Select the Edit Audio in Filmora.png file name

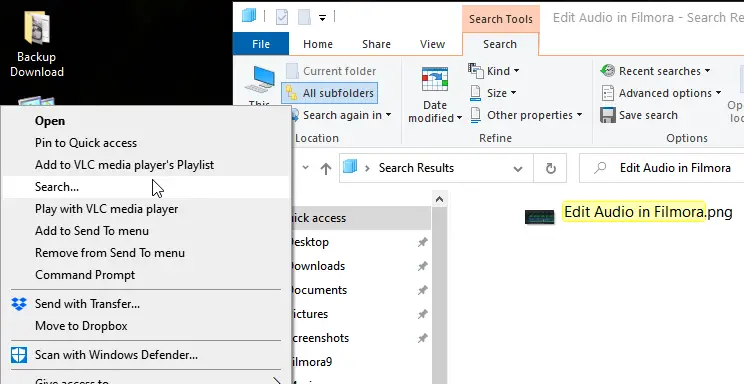pyautogui.click(x=648, y=212)
